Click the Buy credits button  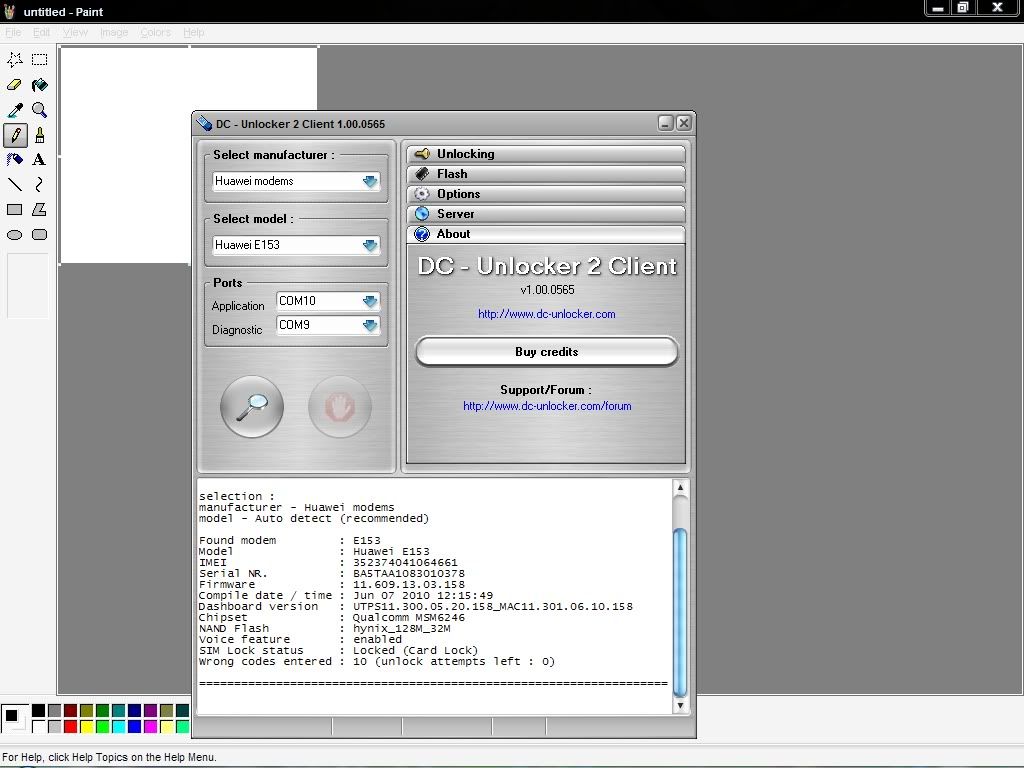546,352
